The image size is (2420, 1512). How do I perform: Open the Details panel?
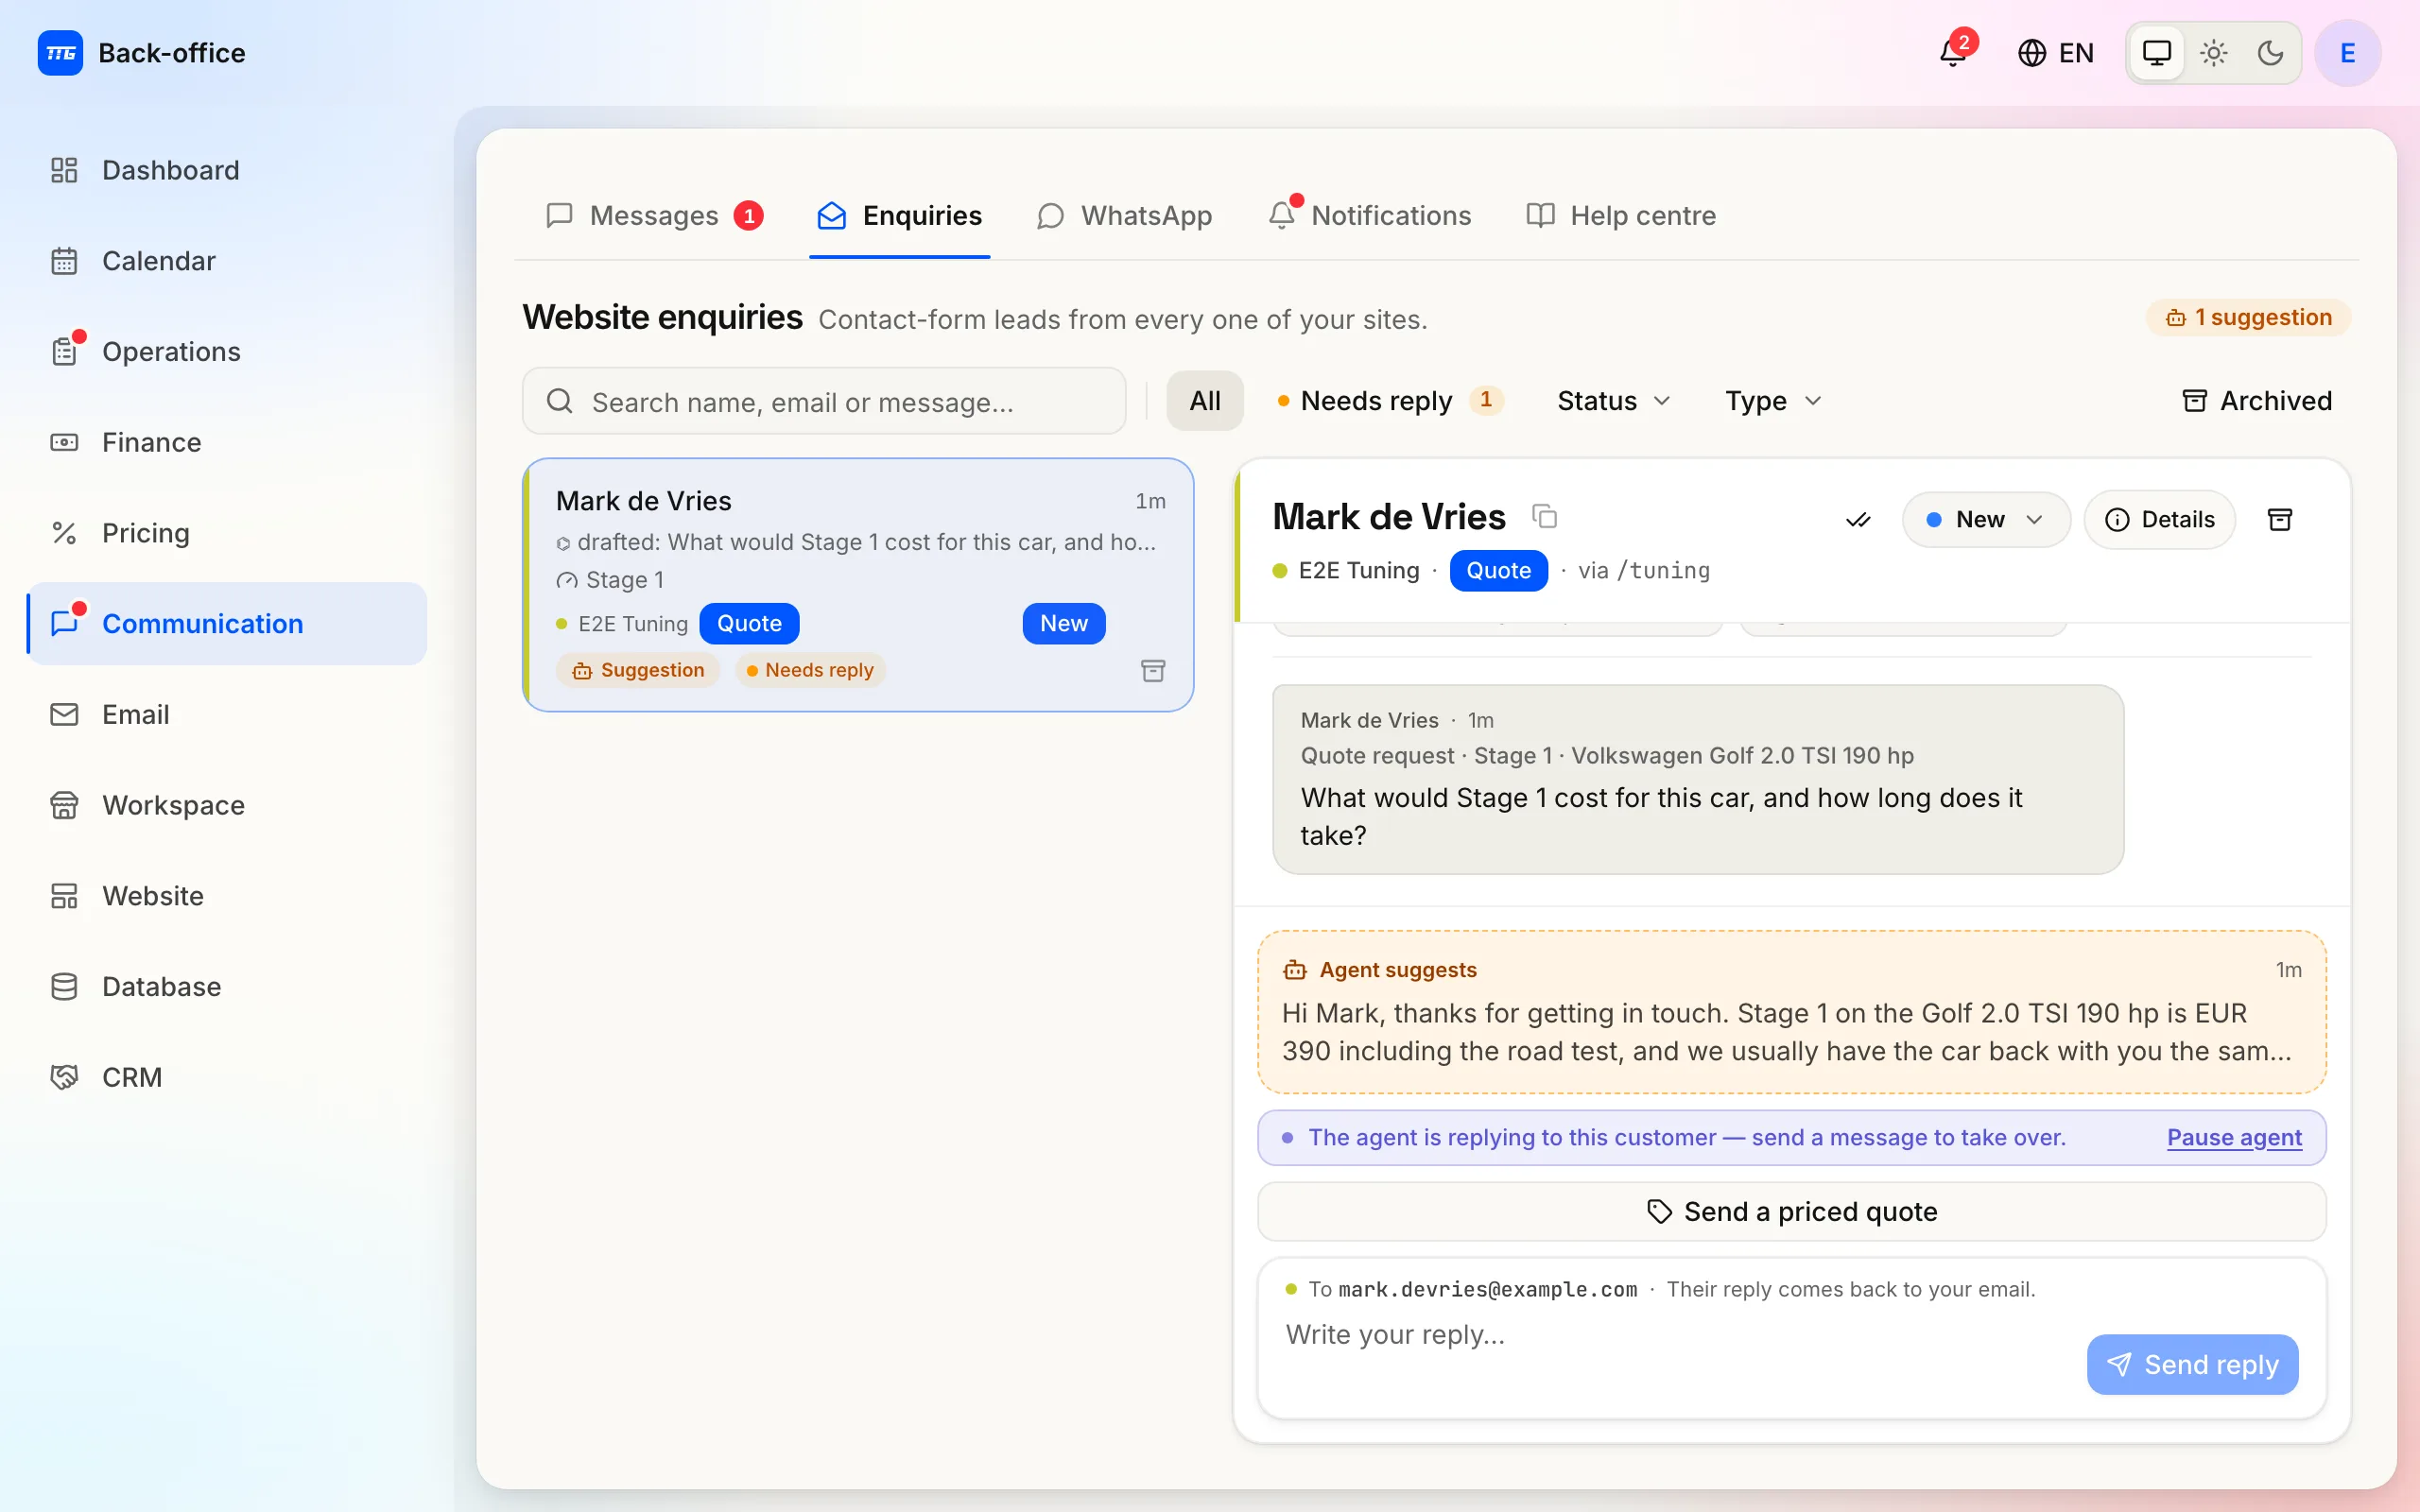coord(2160,520)
